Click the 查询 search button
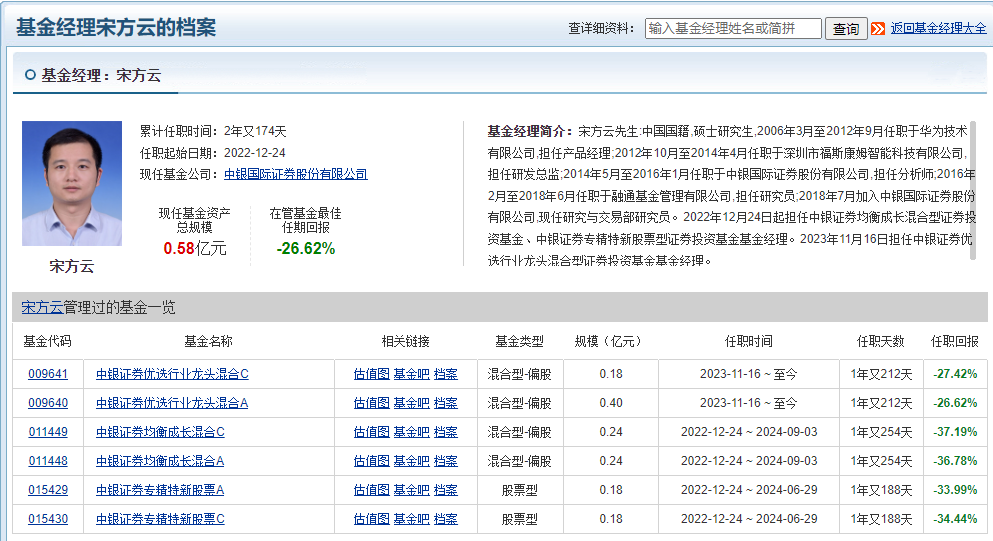 point(845,29)
